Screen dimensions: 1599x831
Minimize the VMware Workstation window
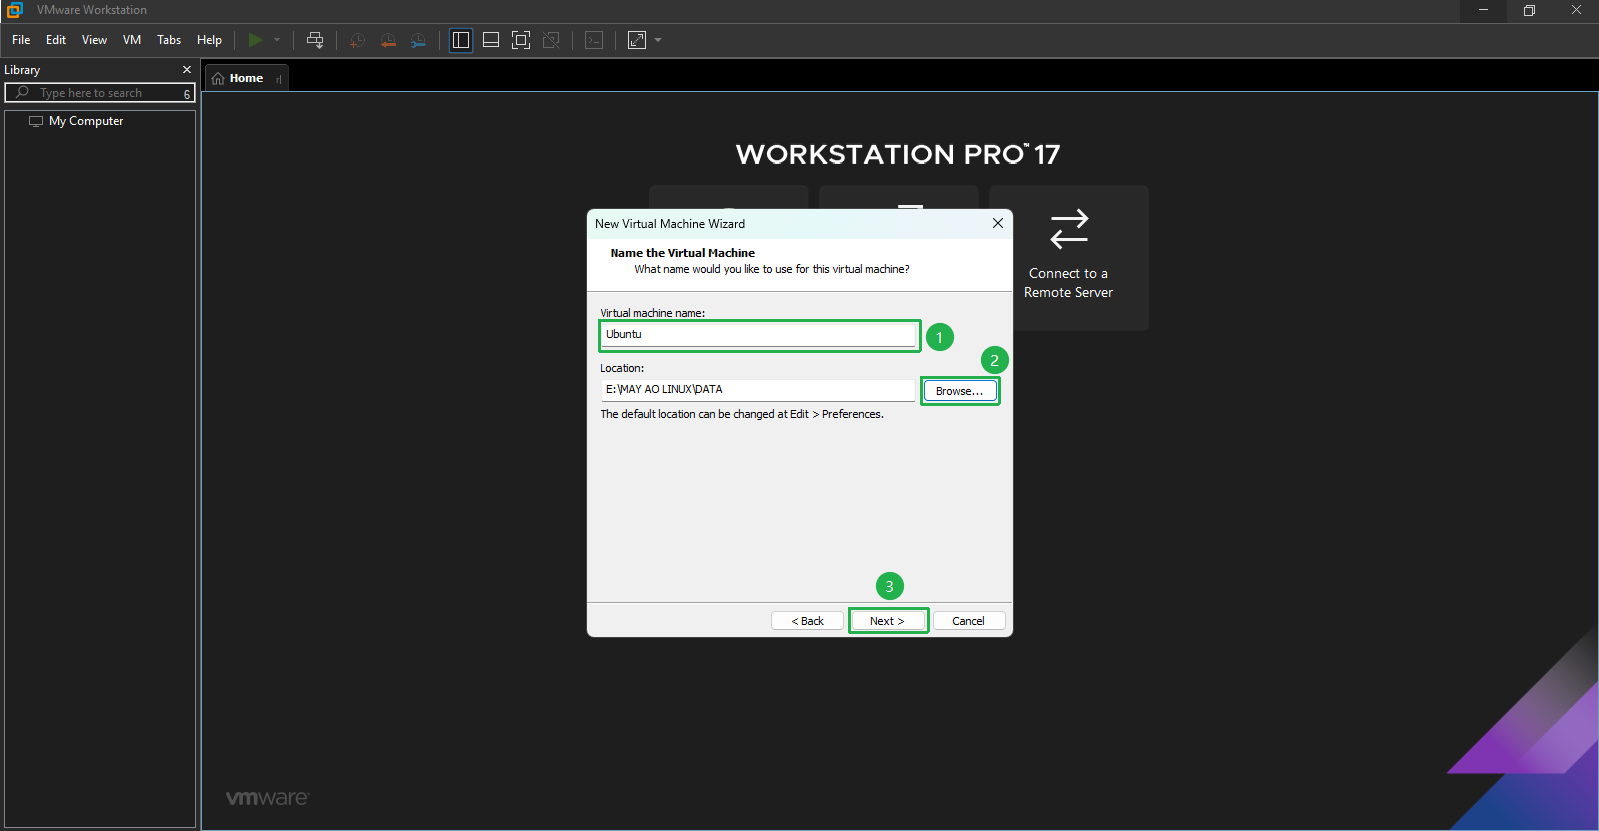click(1484, 10)
